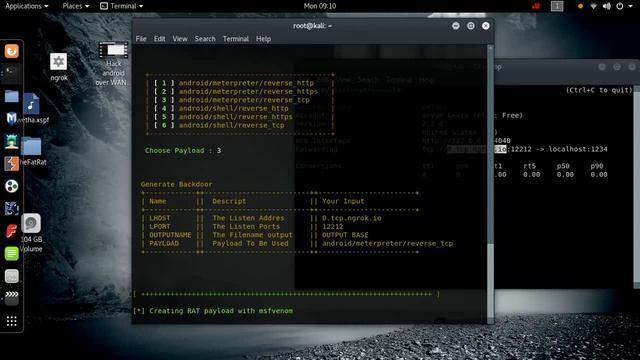
Task: Click '(Ctrl+C to quit)' in ngrok window
Action: [x=599, y=90]
